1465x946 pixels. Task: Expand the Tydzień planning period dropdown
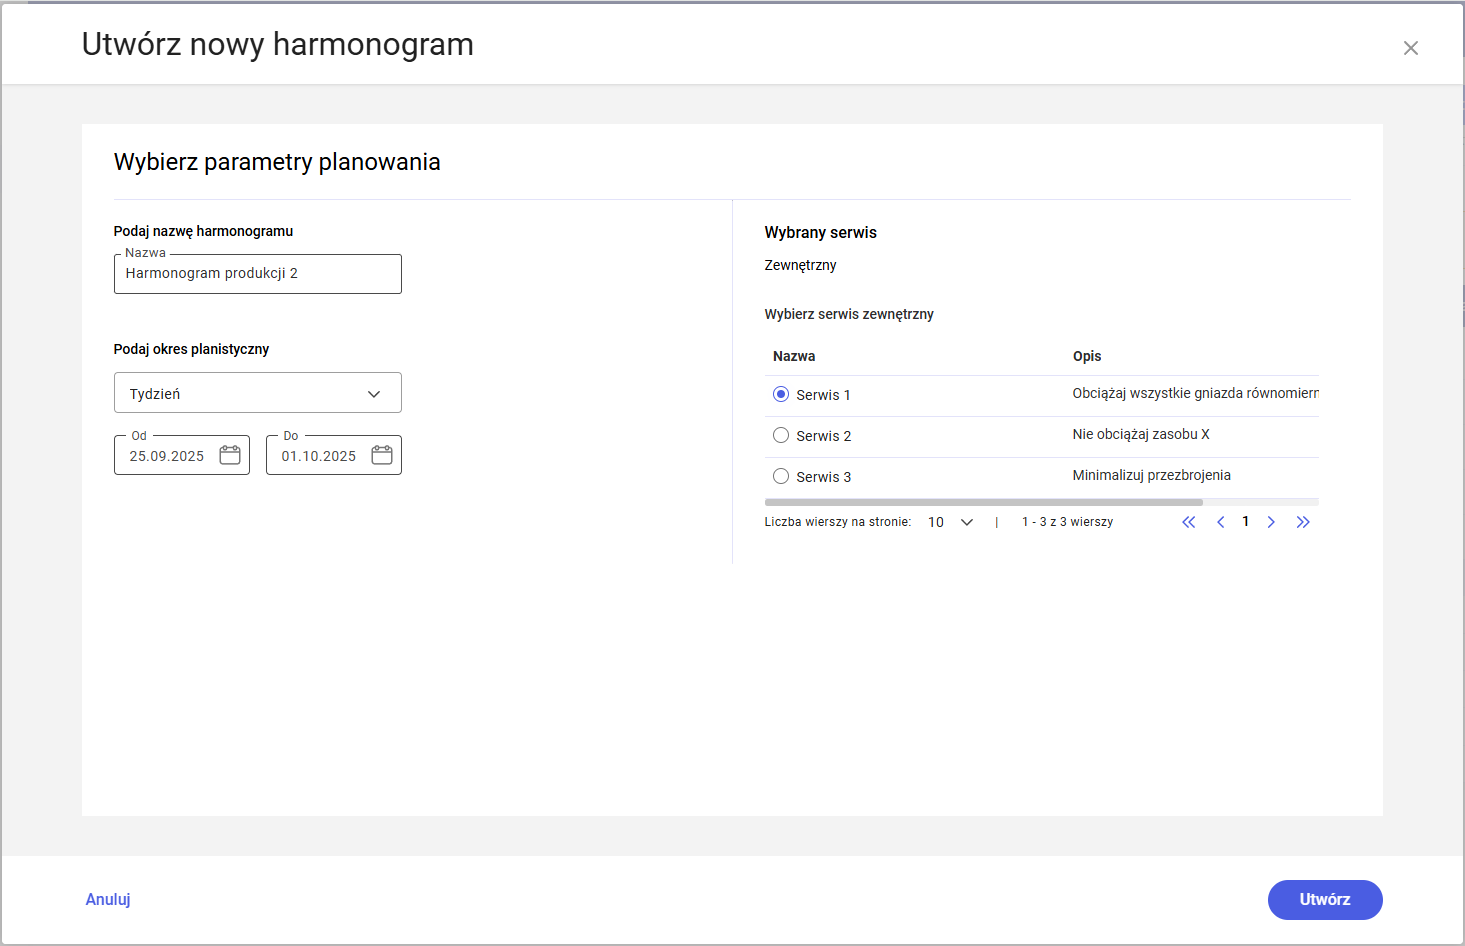[258, 393]
